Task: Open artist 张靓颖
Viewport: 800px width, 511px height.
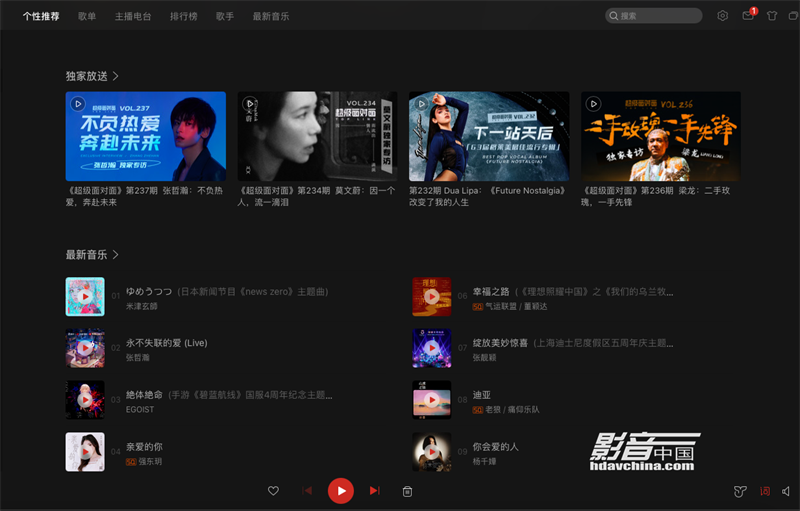Action: coord(484,358)
